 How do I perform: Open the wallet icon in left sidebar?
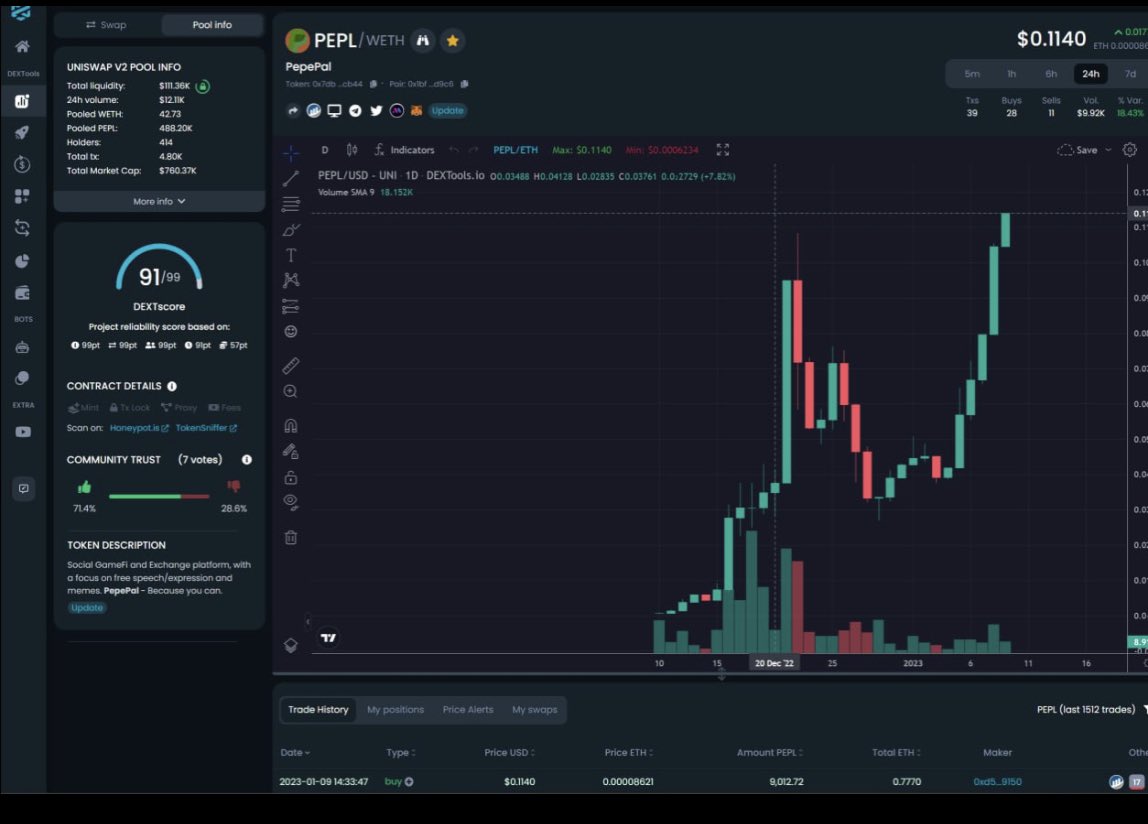click(x=22, y=293)
